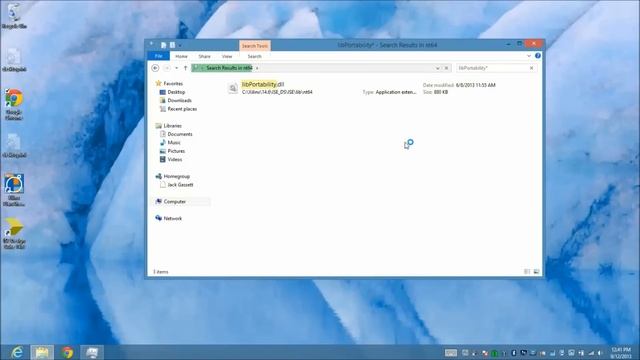Select the Search Tools contextual tab
Viewport: 640px width, 360px height.
[255, 46]
